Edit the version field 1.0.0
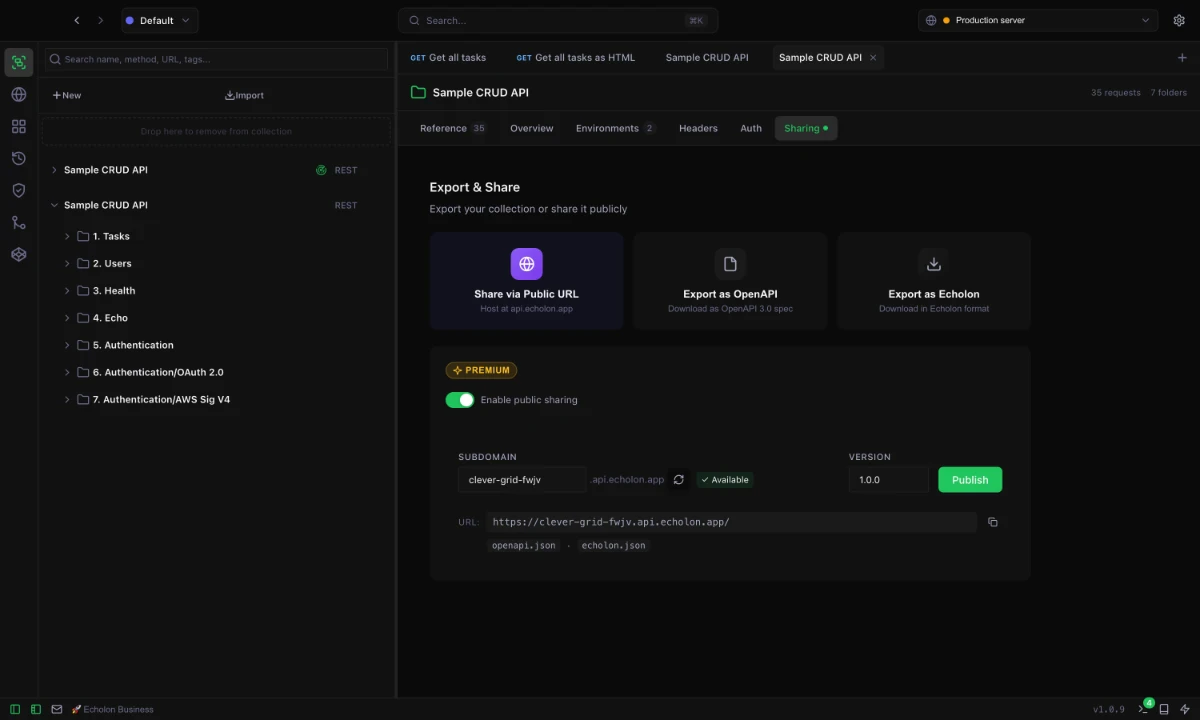 [x=889, y=480]
